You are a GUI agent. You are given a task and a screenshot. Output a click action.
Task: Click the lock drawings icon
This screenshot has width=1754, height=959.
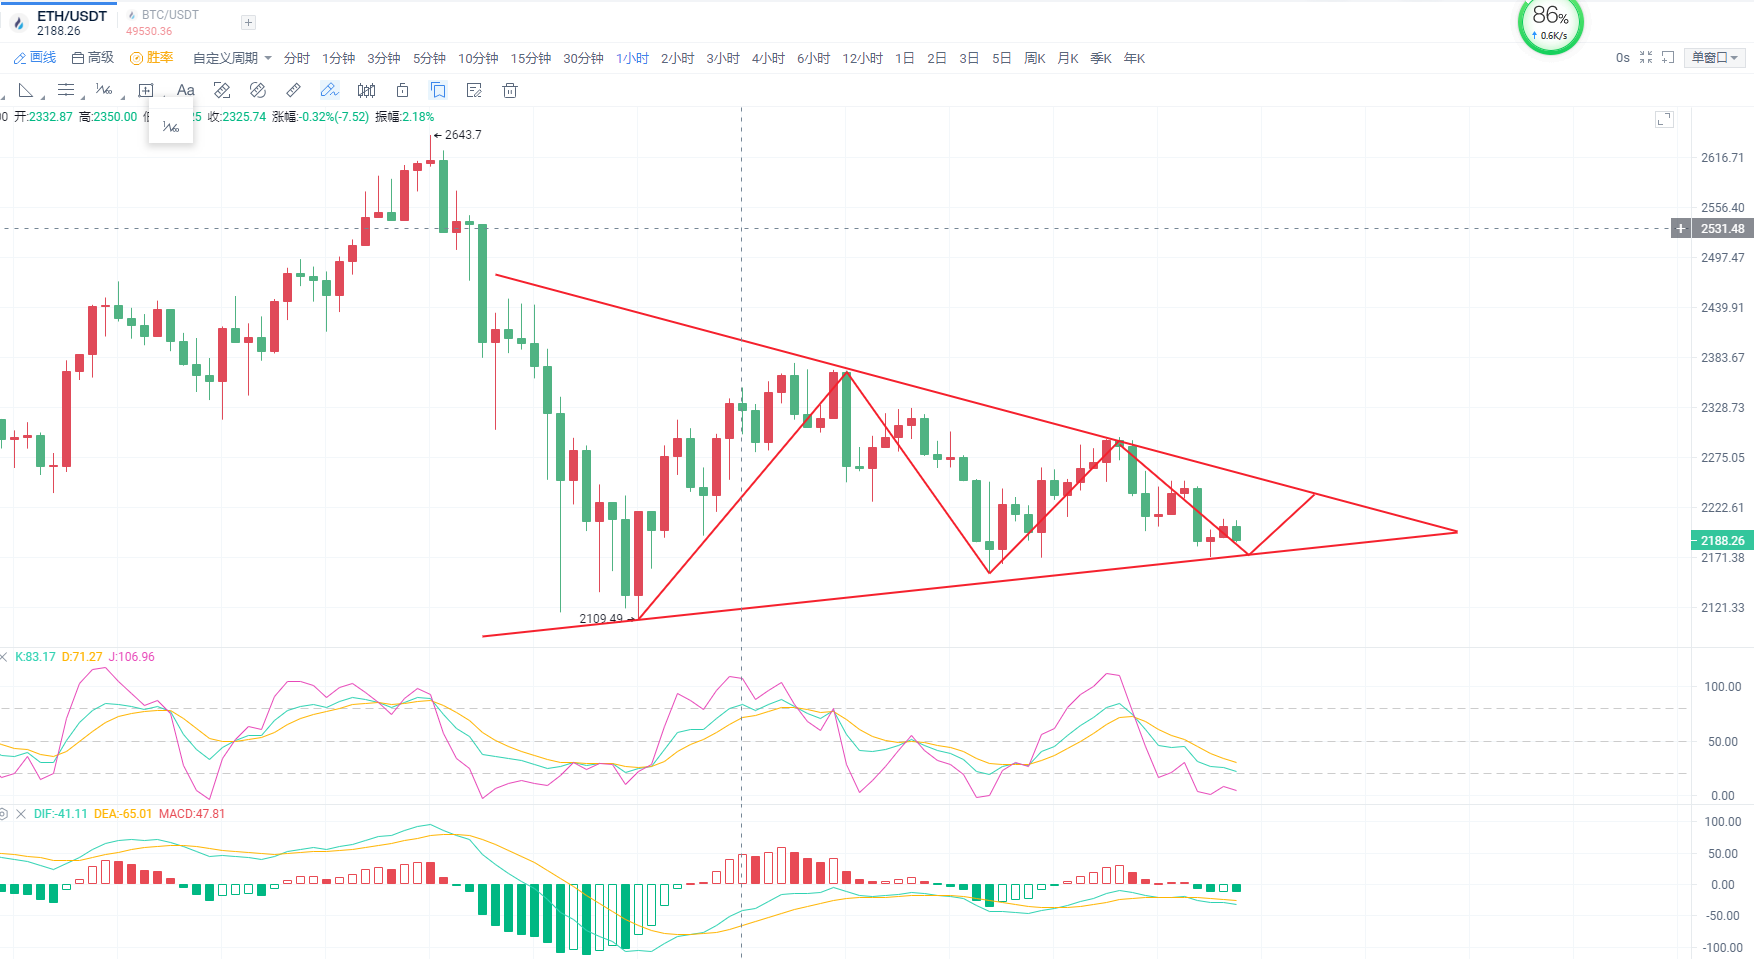[402, 90]
